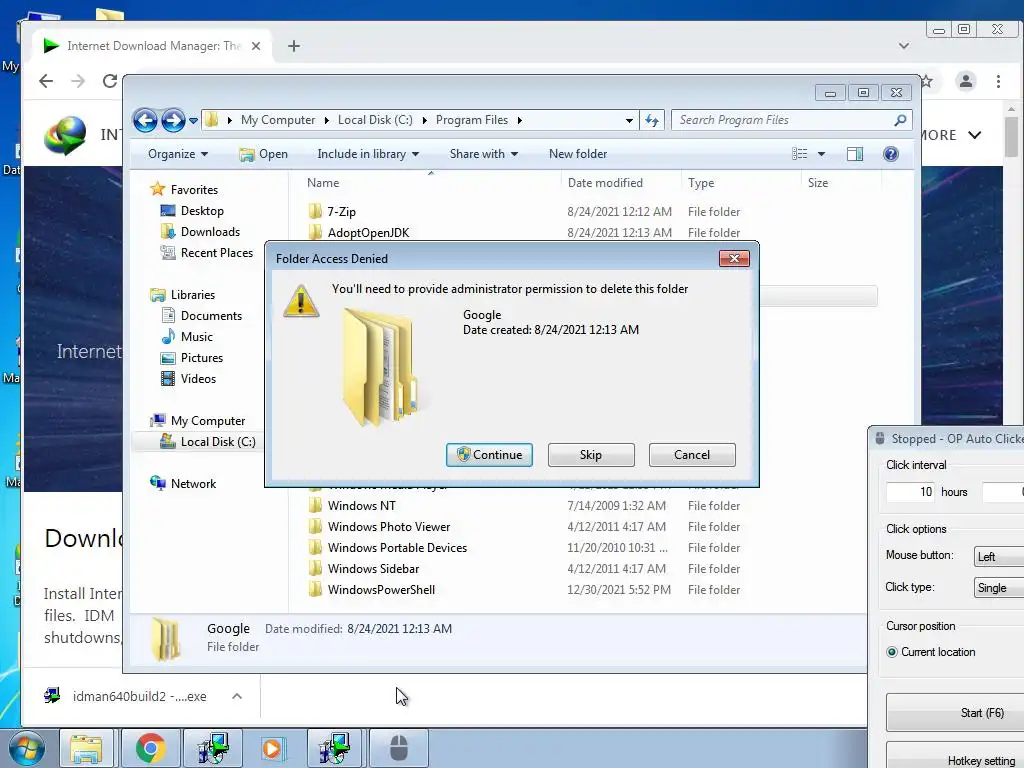The width and height of the screenshot is (1024, 768).
Task: Open the address bar history dropdown
Action: (629, 120)
